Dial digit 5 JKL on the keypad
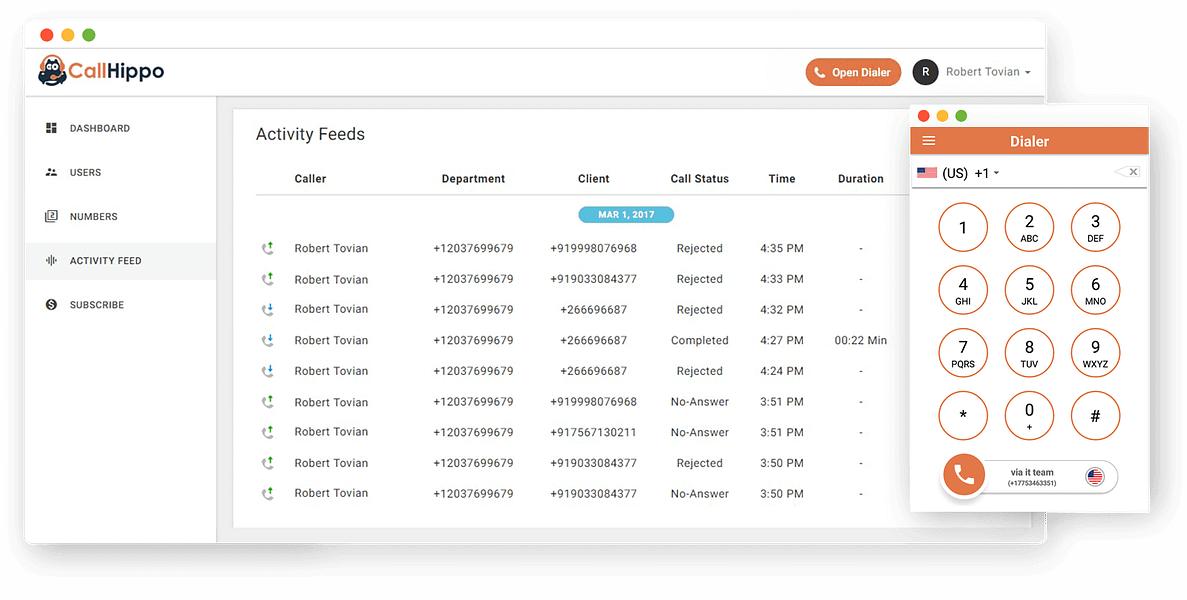This screenshot has height=600, width=1187. pyautogui.click(x=1029, y=290)
